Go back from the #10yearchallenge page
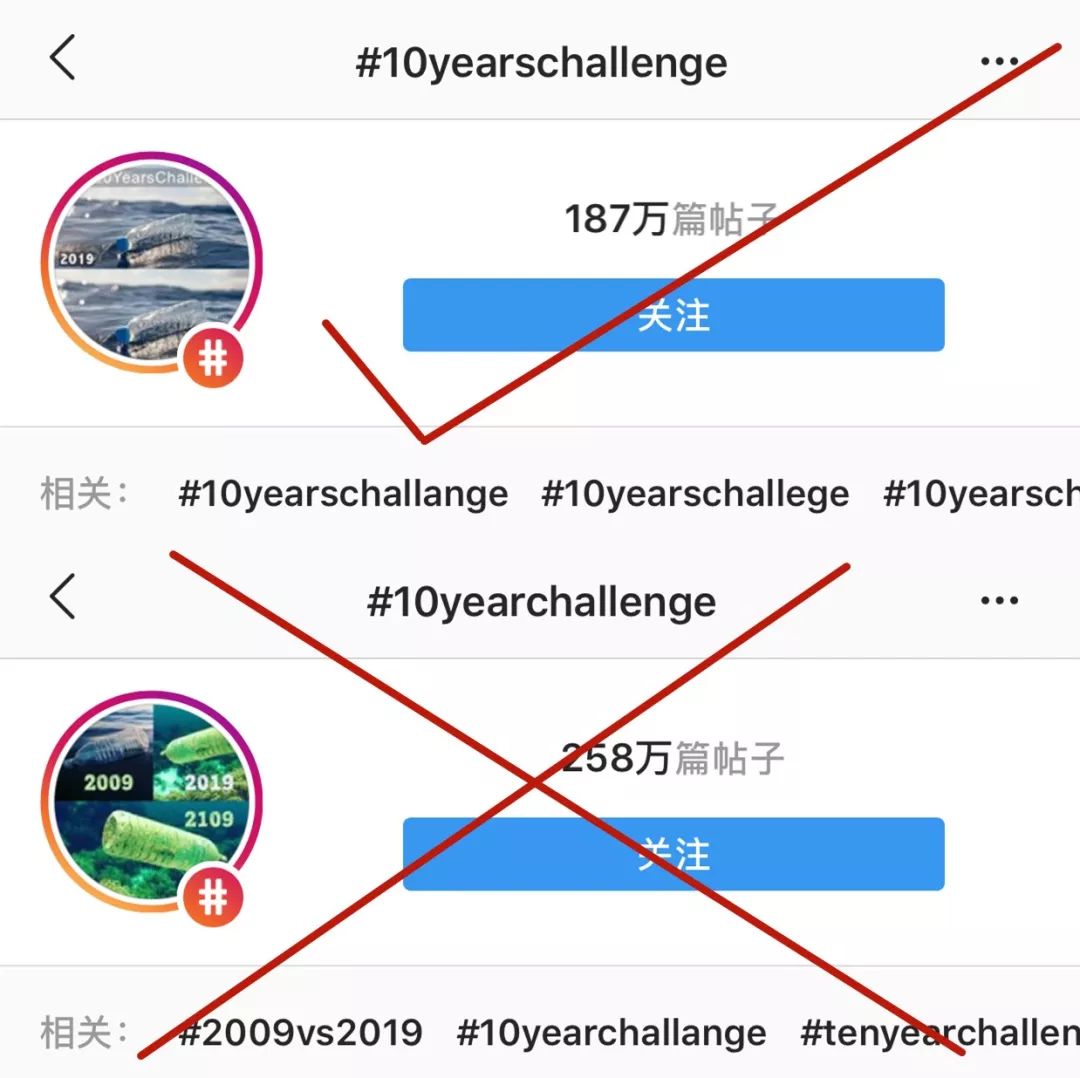 (x=63, y=598)
